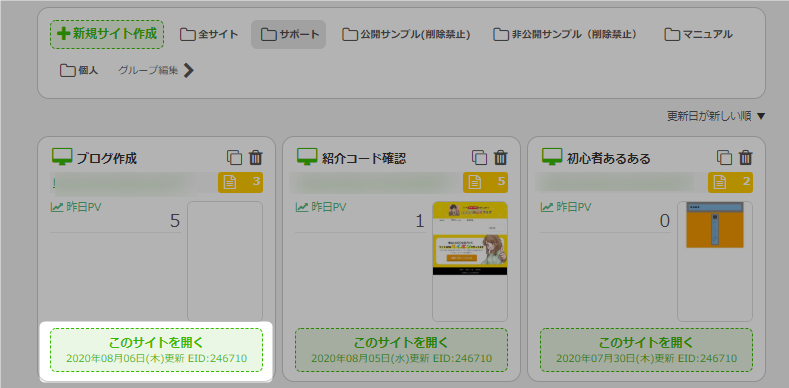Click the 昨日PV chart icon in ブログ作成
Image resolution: width=789 pixels, height=388 pixels.
pos(57,207)
